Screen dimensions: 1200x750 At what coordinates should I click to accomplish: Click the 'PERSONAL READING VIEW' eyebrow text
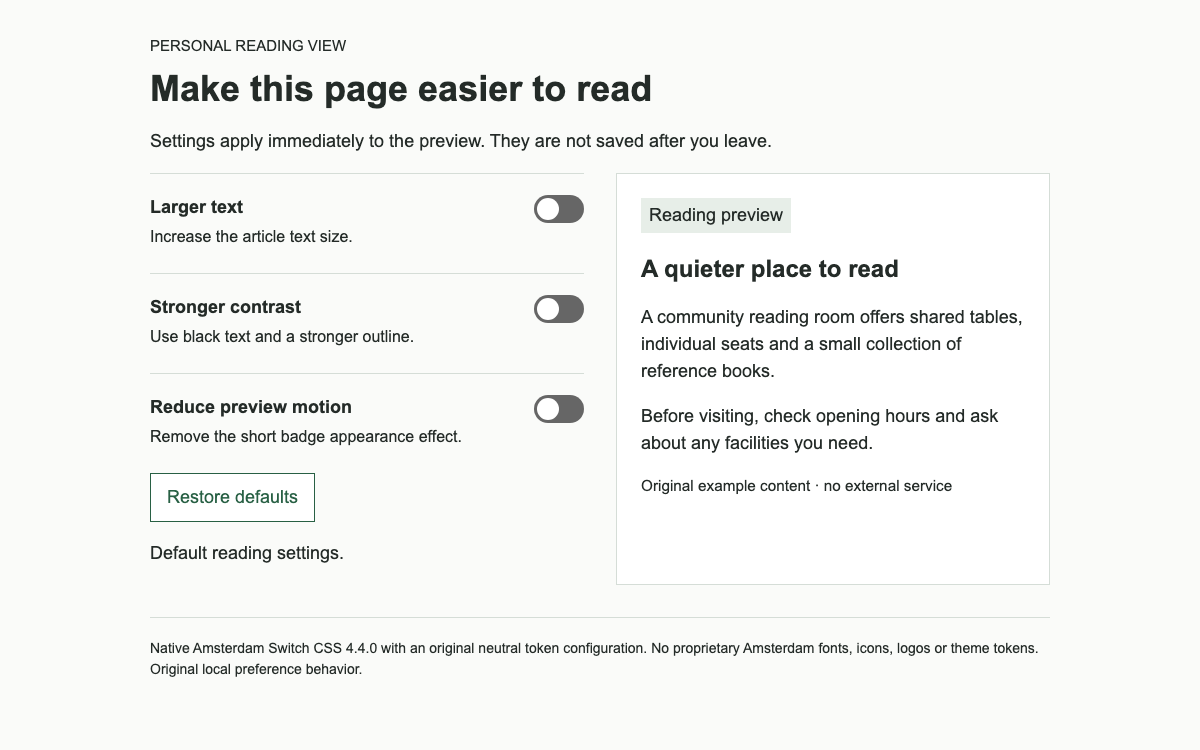248,46
